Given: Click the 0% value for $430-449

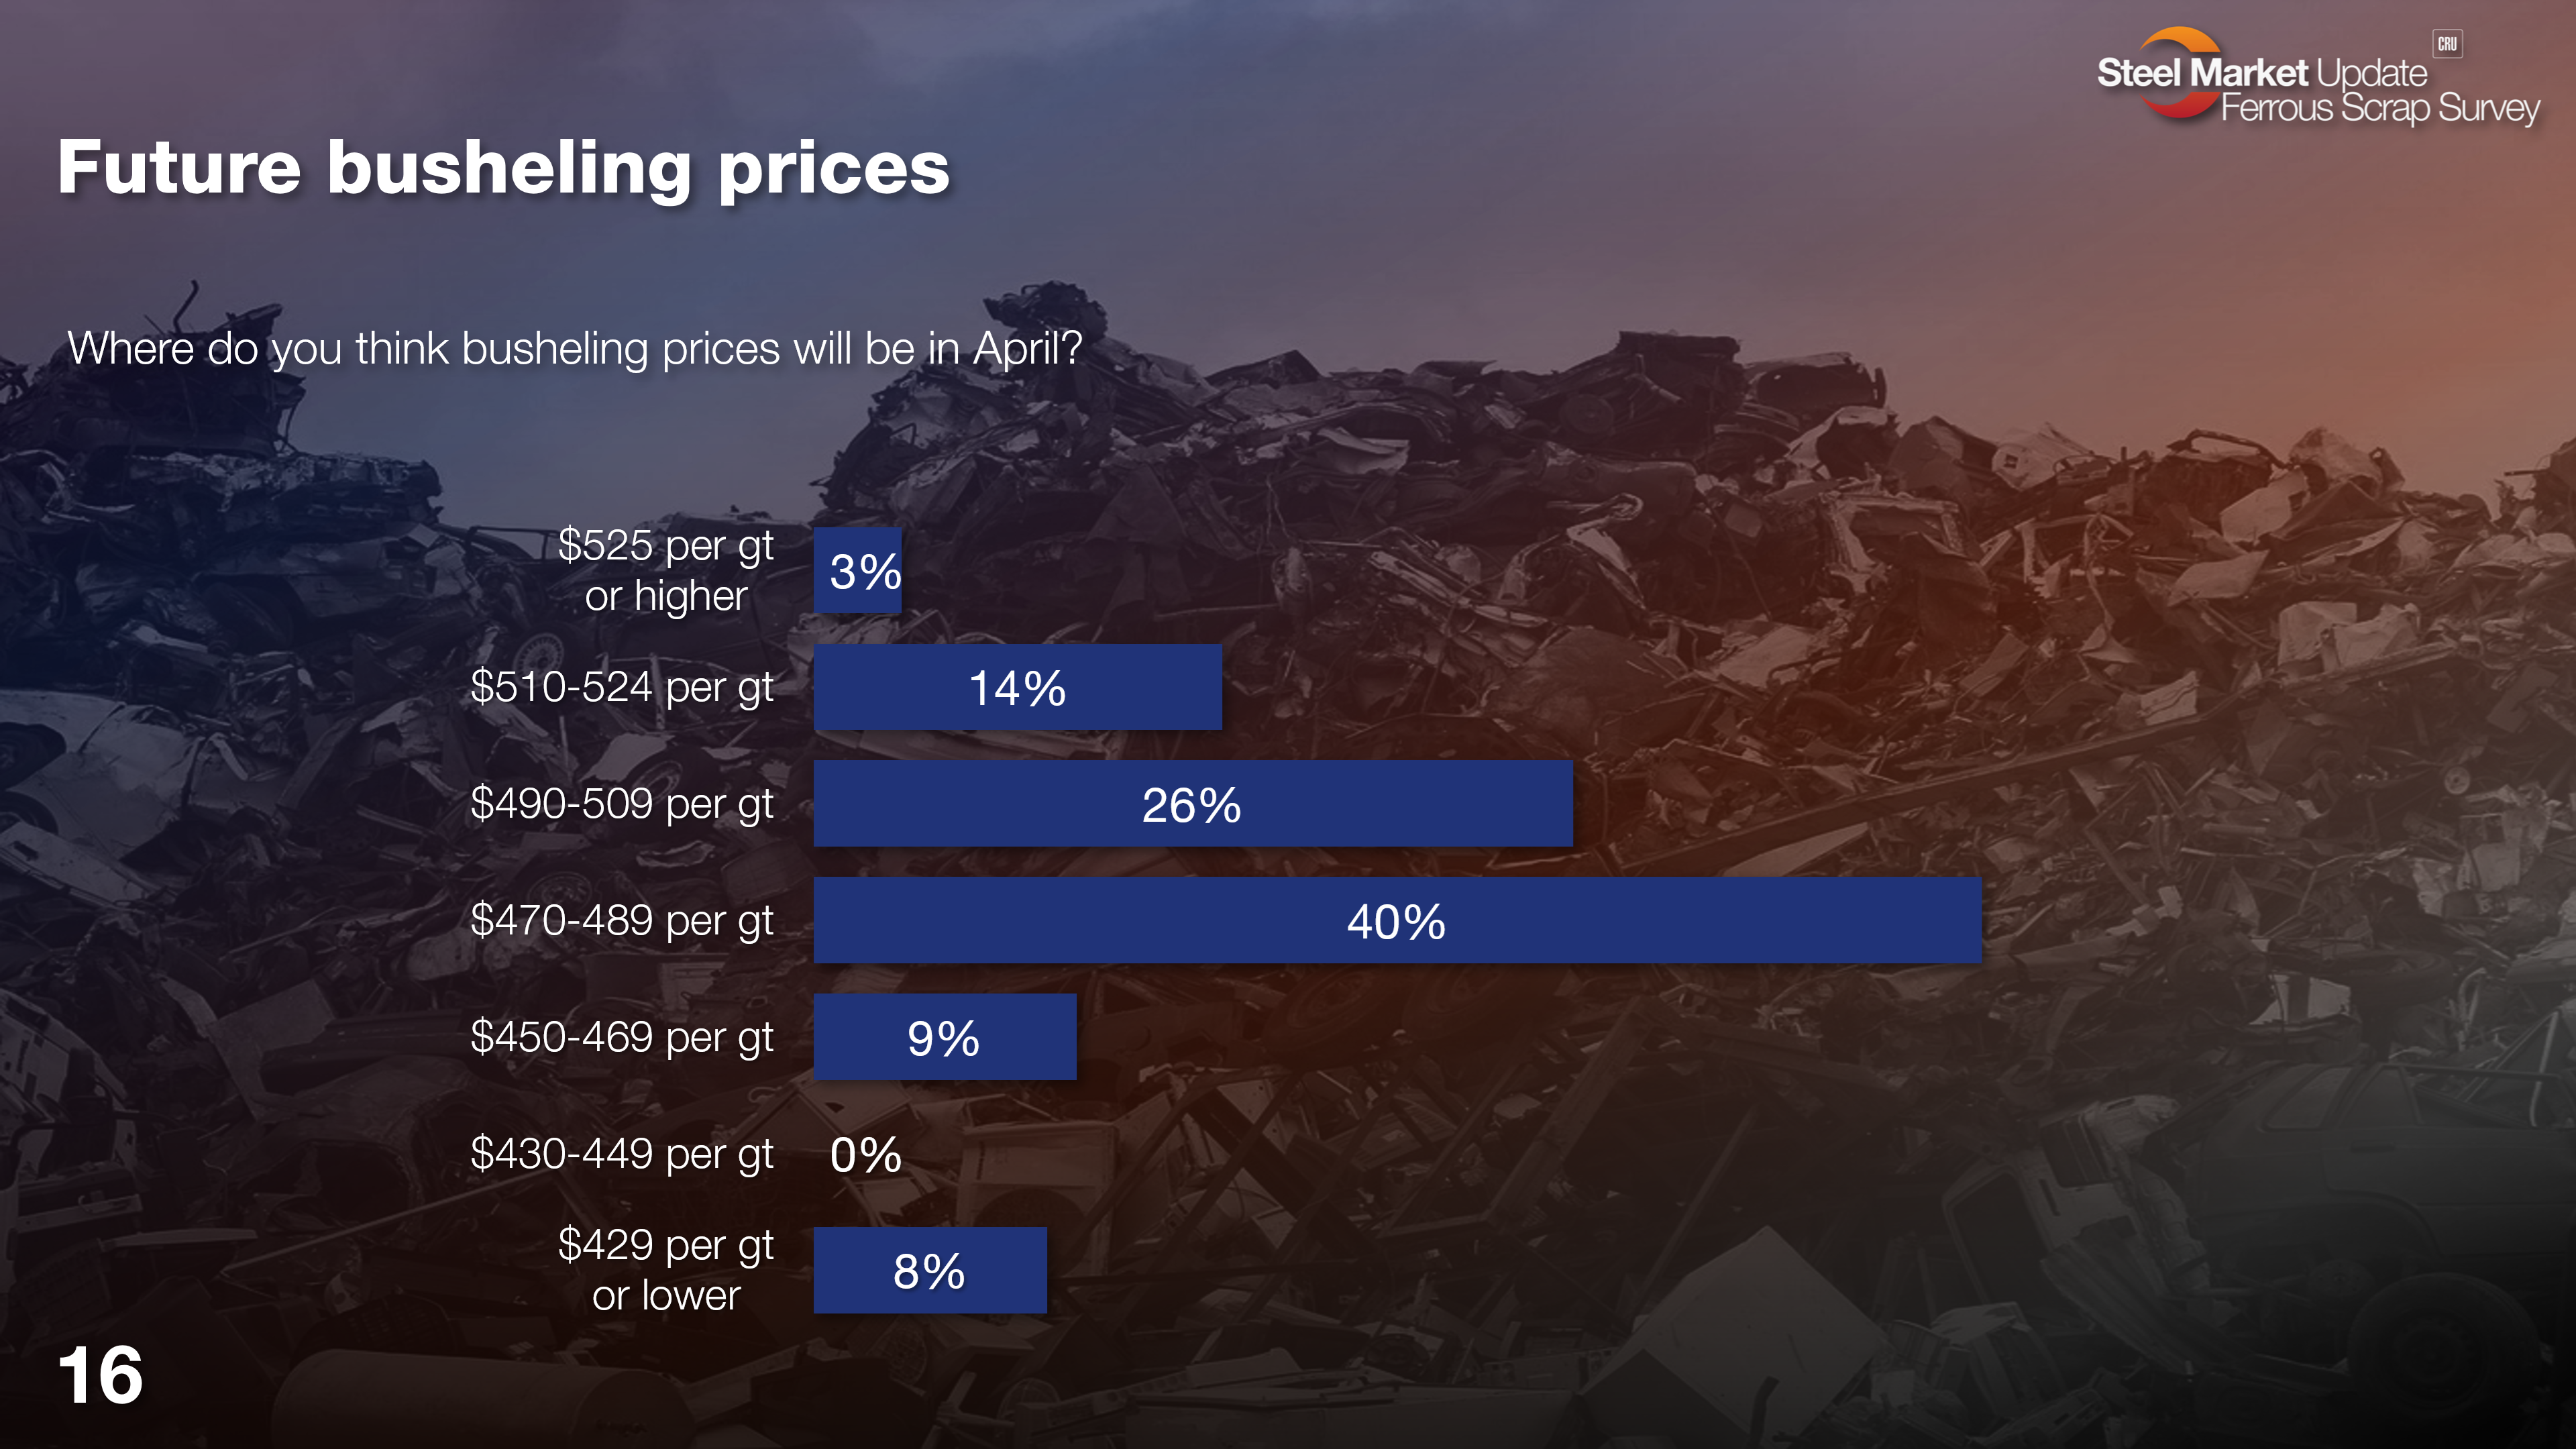Looking at the screenshot, I should tap(866, 1155).
